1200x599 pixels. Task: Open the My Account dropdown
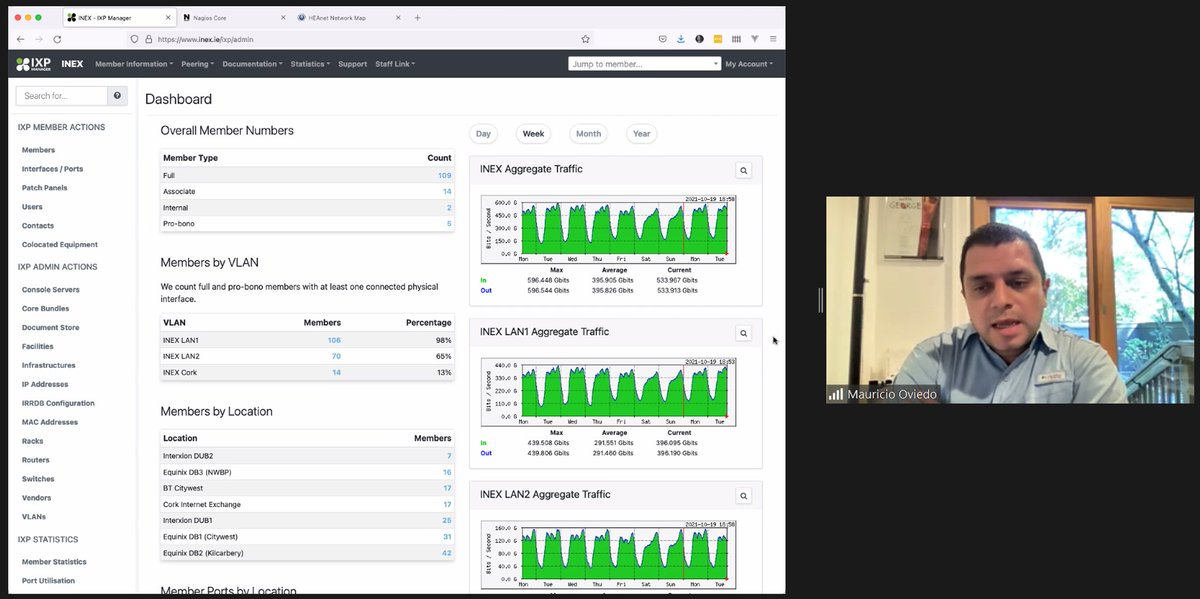(x=749, y=64)
